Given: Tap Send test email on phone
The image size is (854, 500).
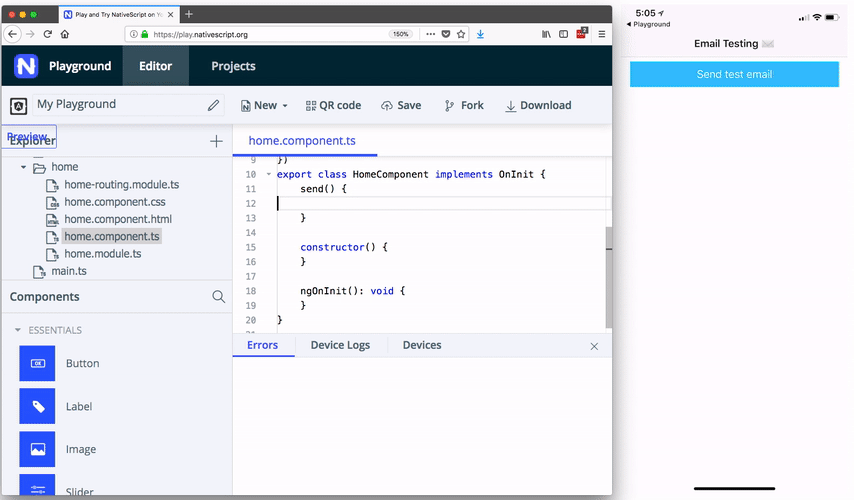Looking at the screenshot, I should click(x=734, y=74).
